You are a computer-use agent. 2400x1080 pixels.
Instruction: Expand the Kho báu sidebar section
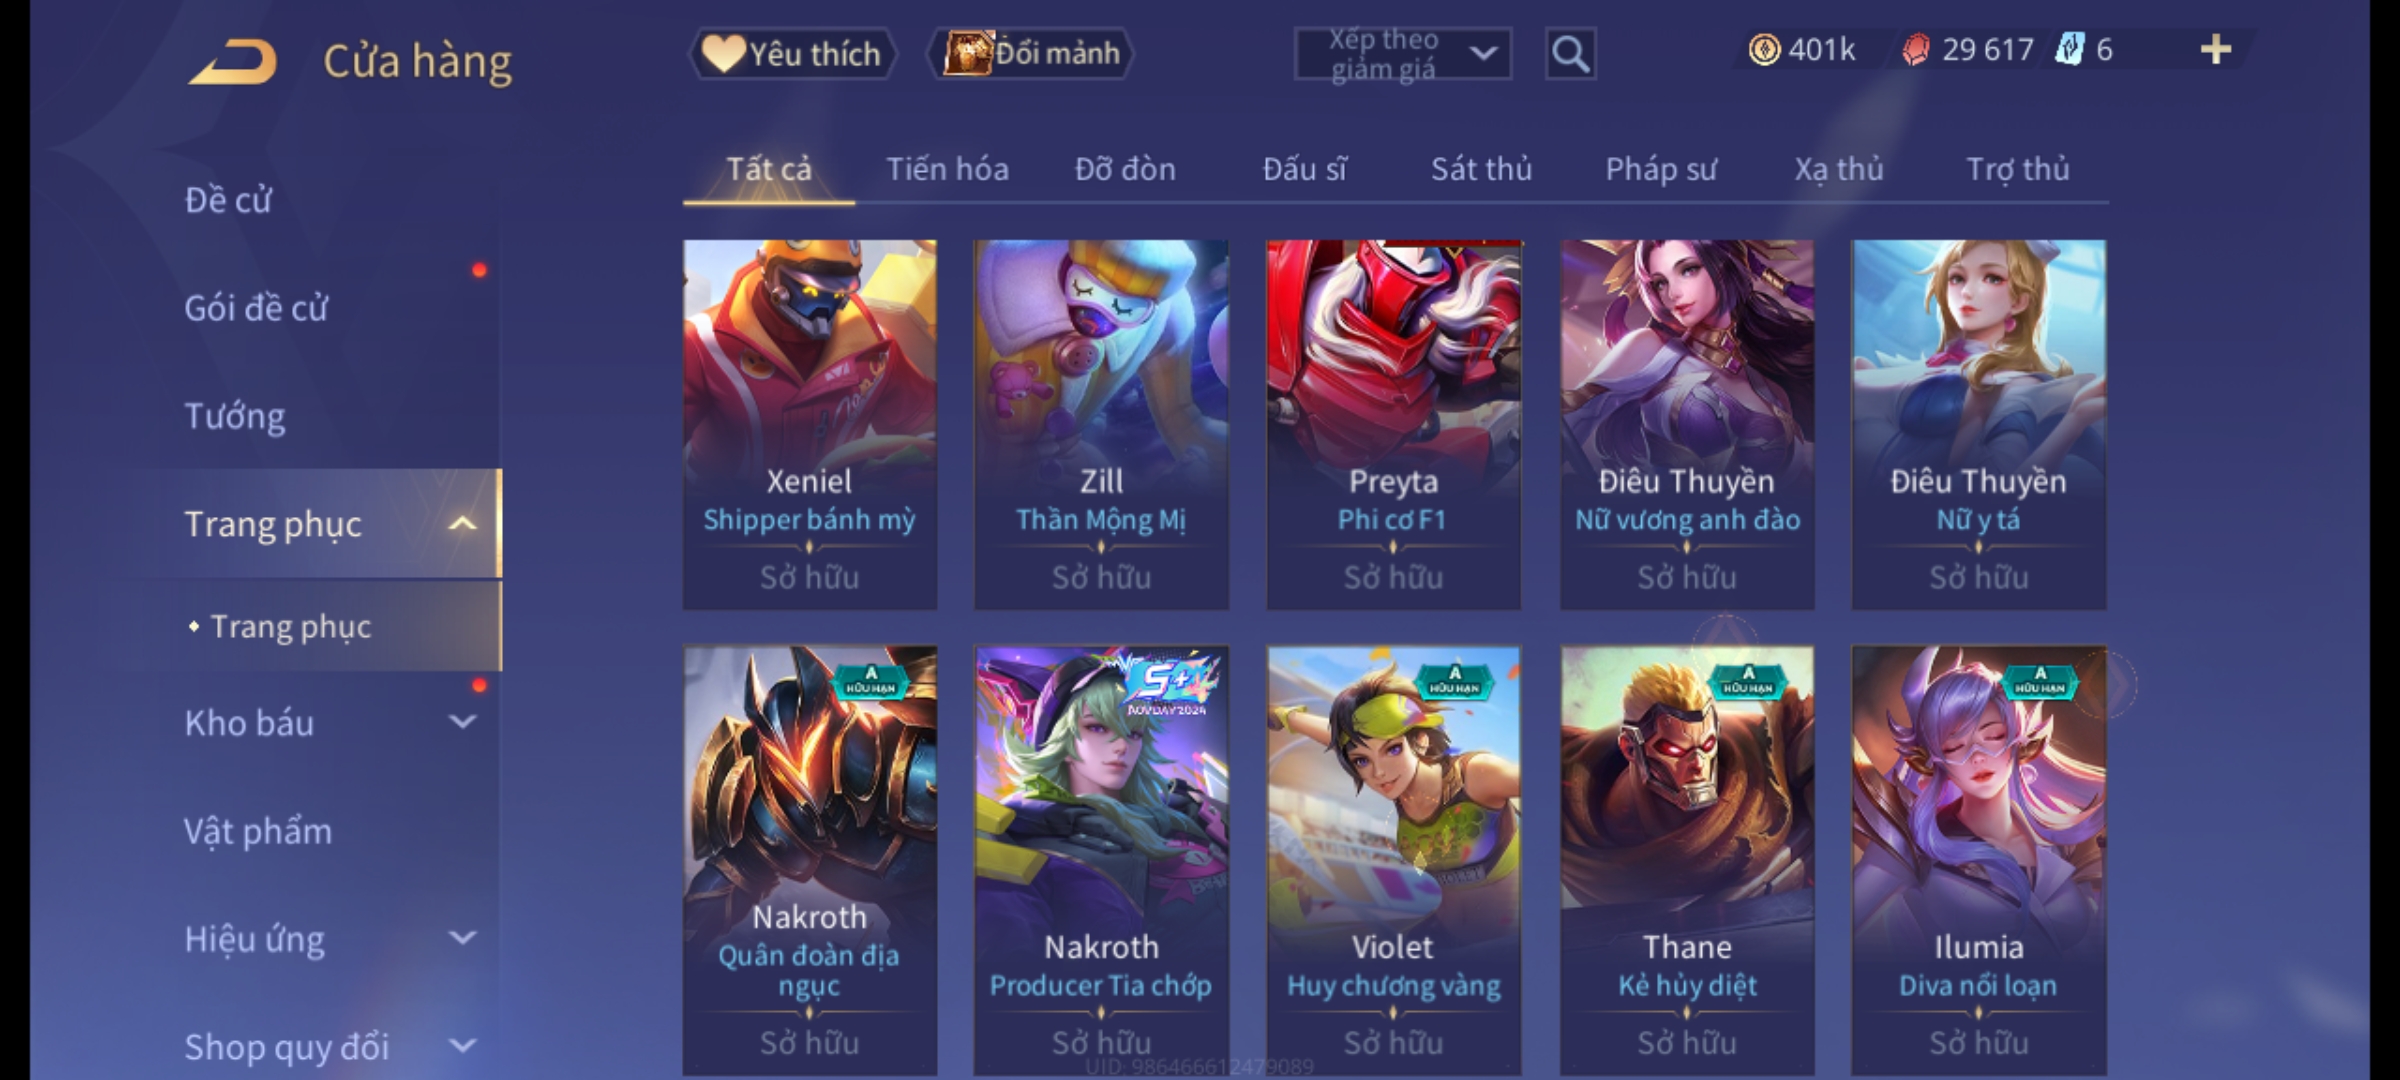(462, 722)
